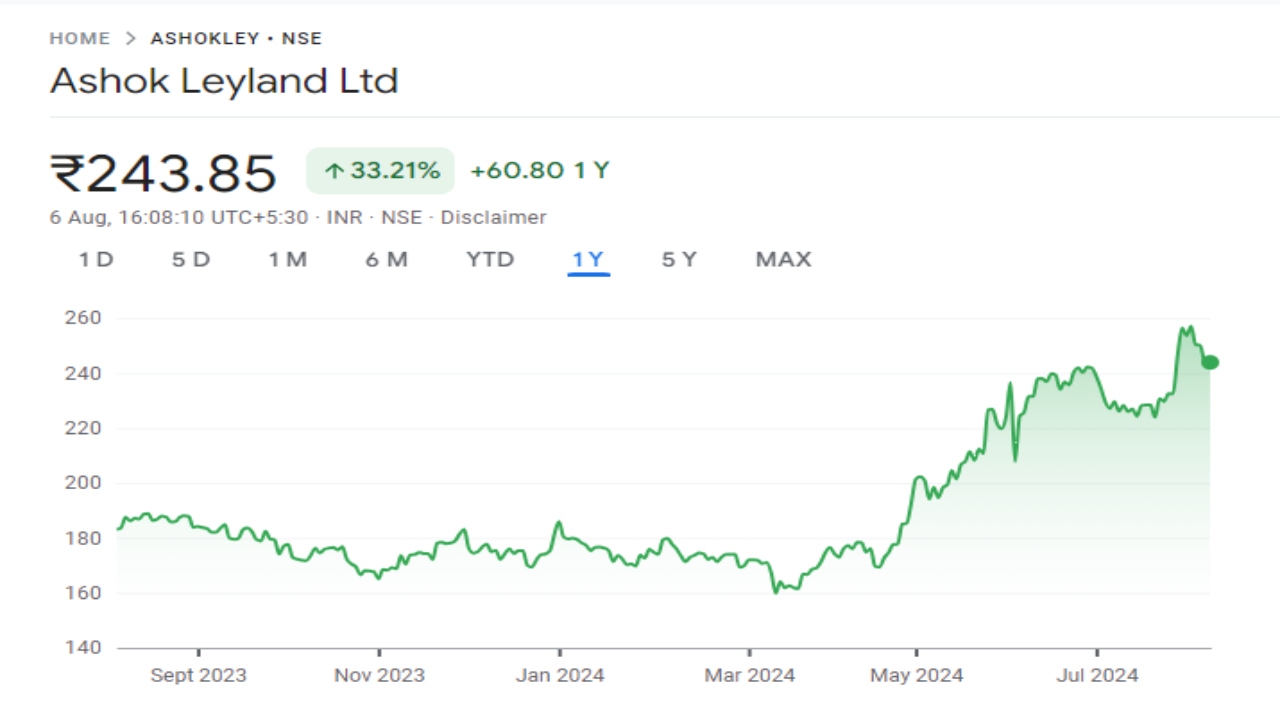Click the Jan 2024 axis label
Image resolution: width=1280 pixels, height=720 pixels.
(560, 676)
